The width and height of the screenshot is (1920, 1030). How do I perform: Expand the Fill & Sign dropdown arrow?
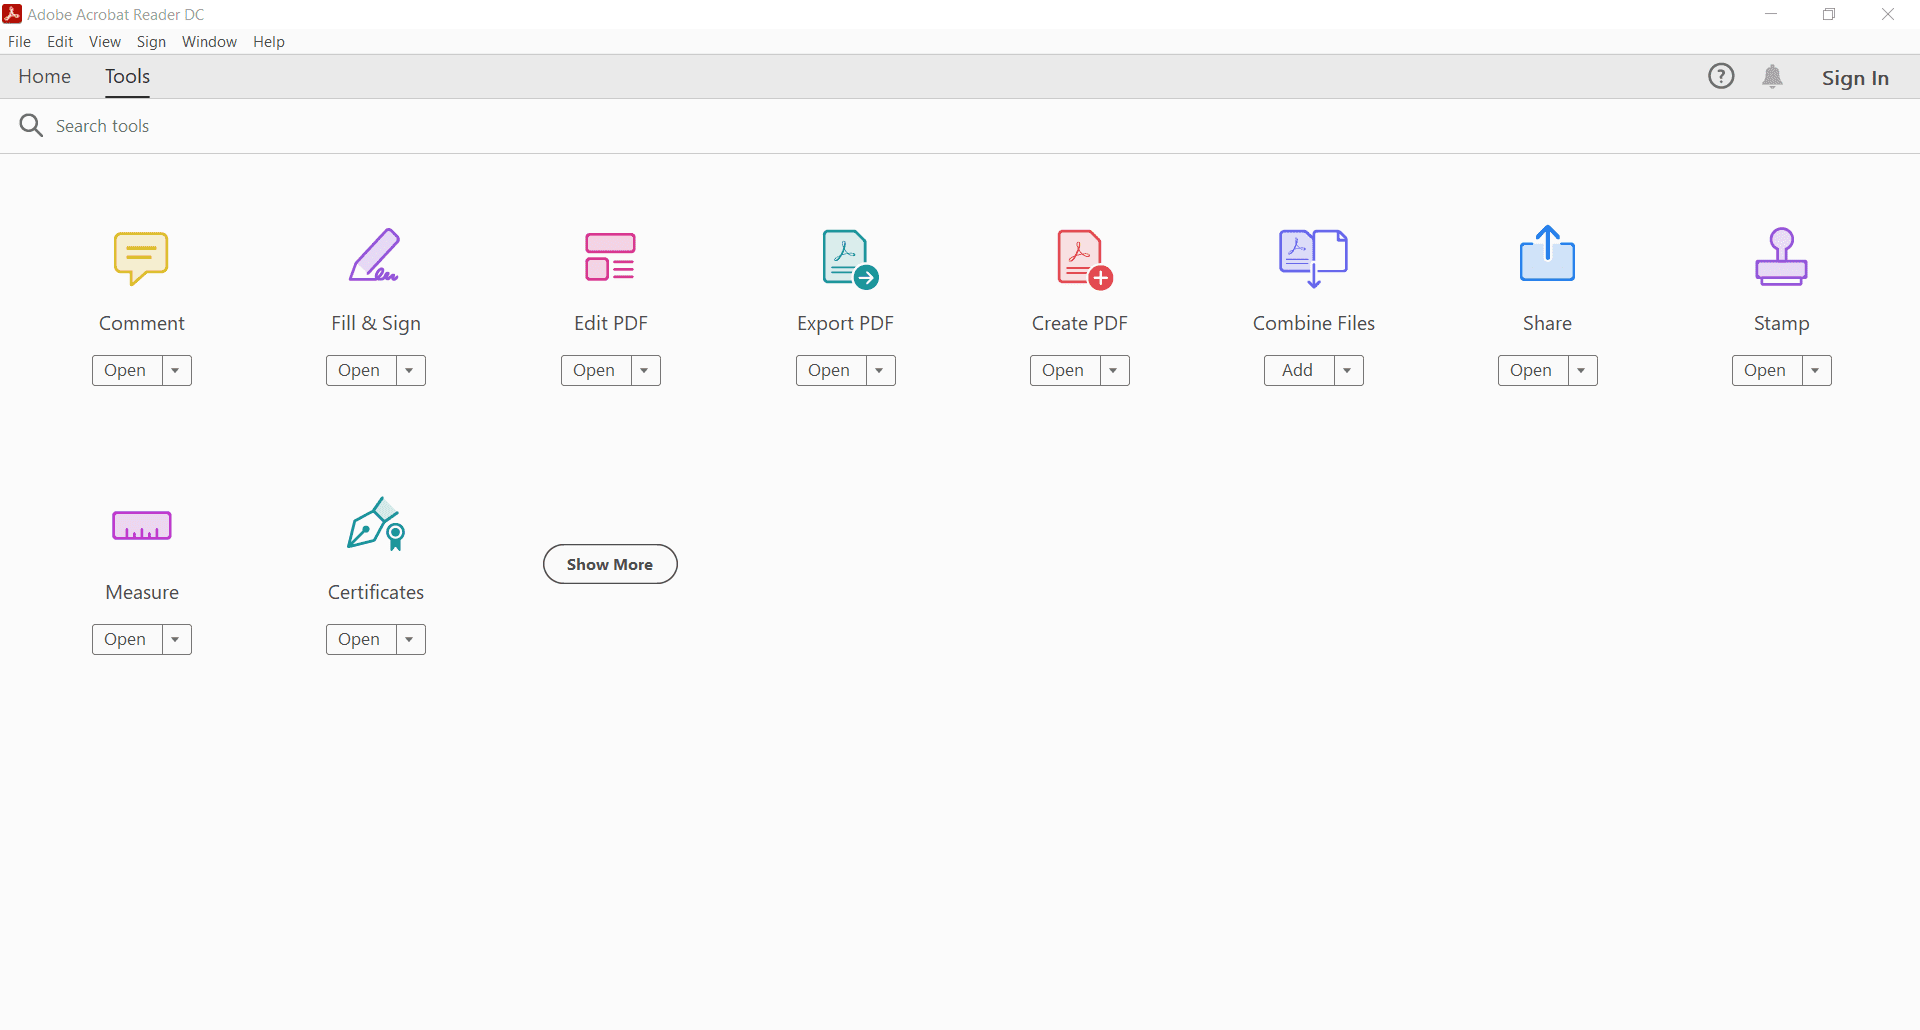tap(410, 371)
